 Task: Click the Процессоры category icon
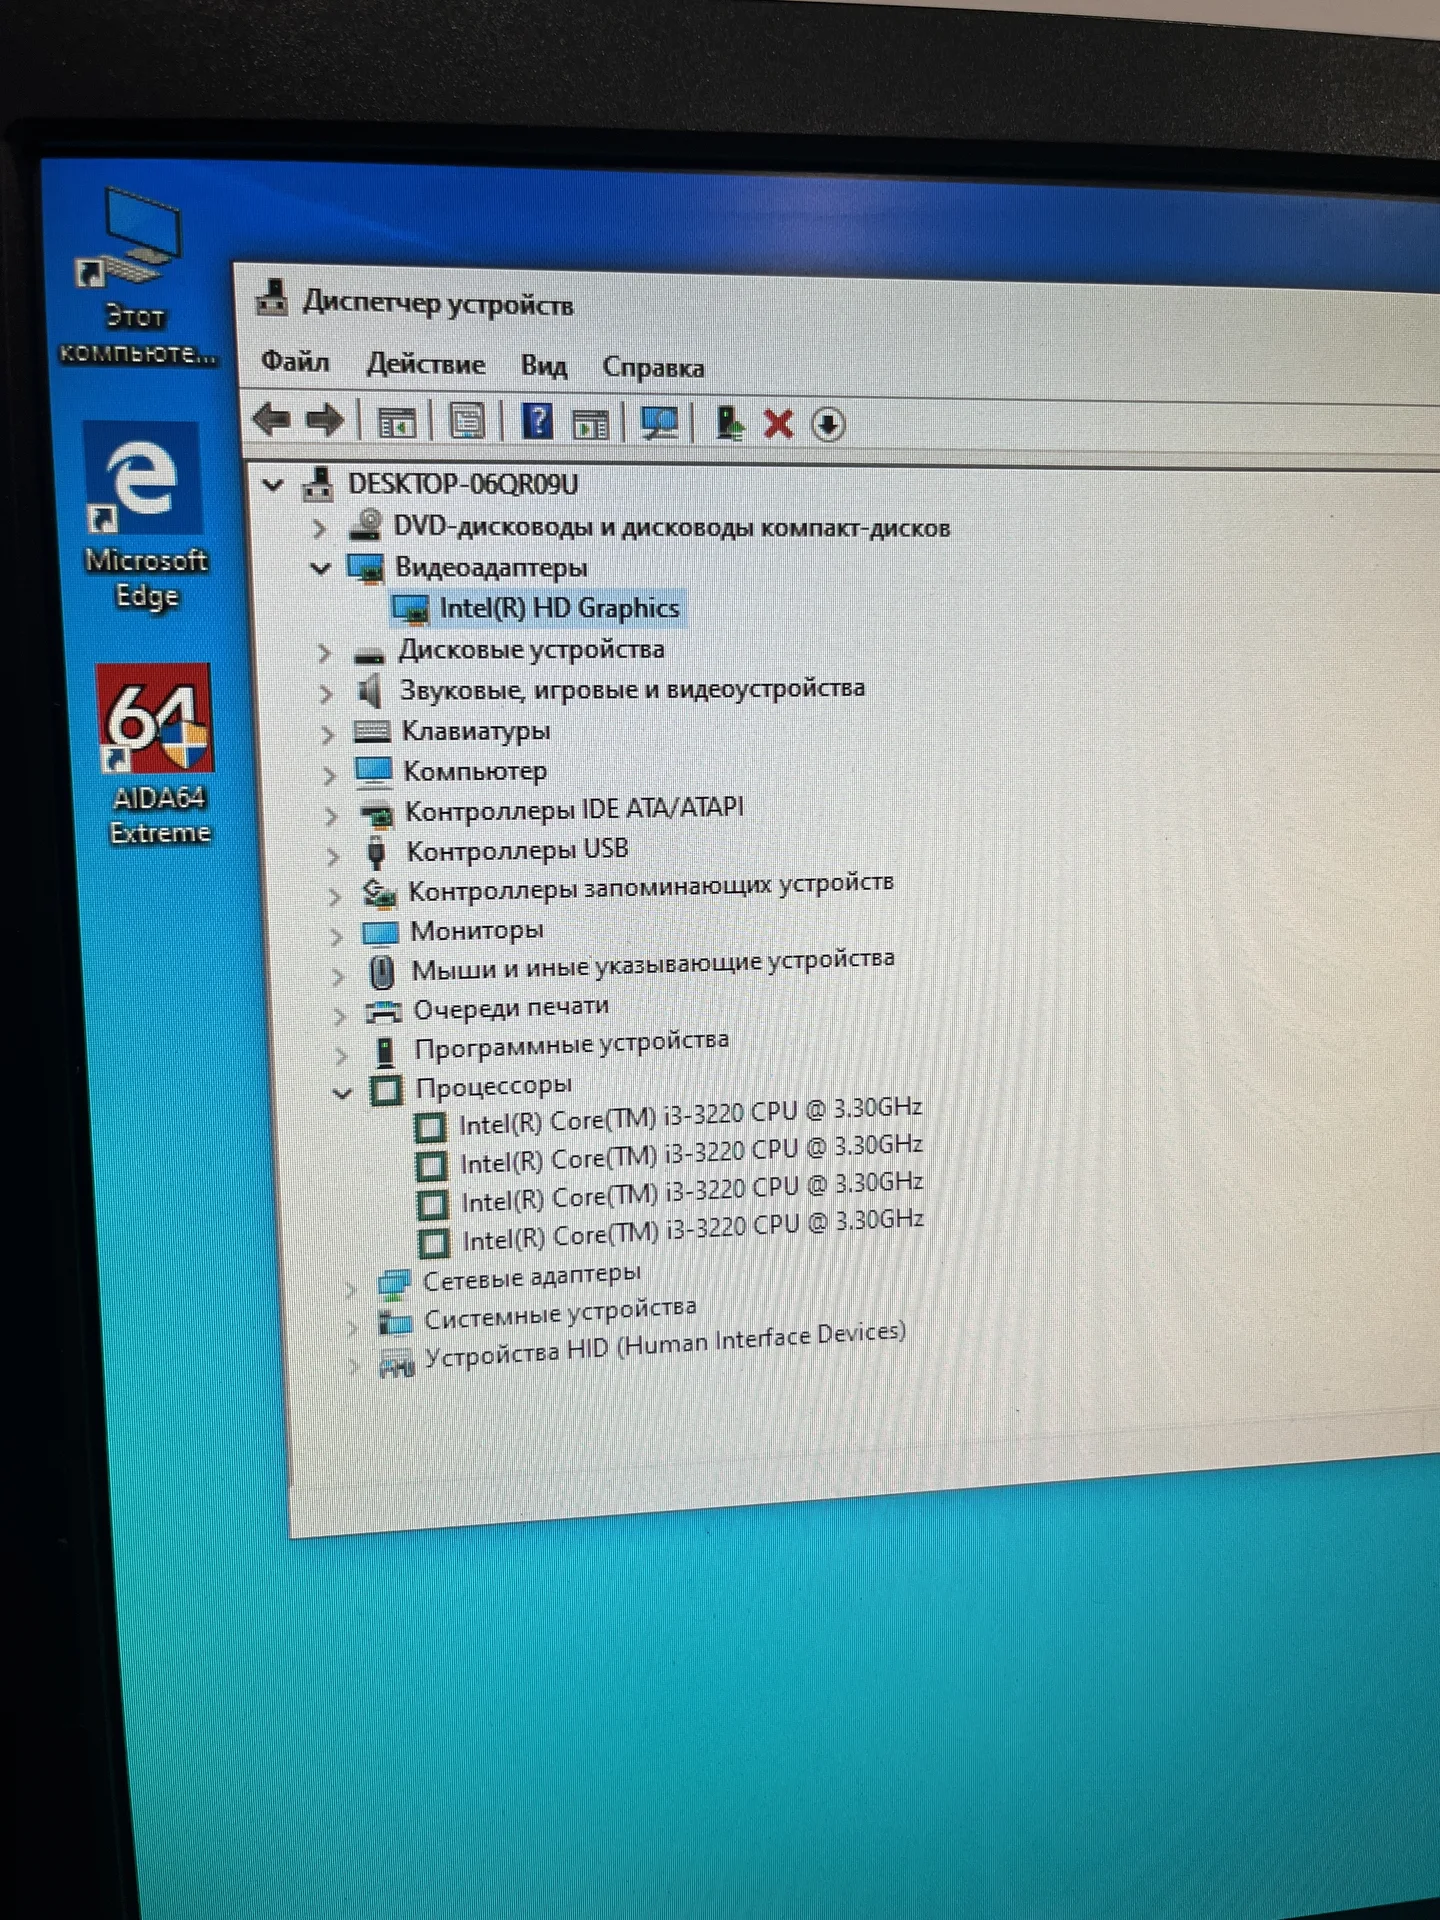pos(386,1089)
